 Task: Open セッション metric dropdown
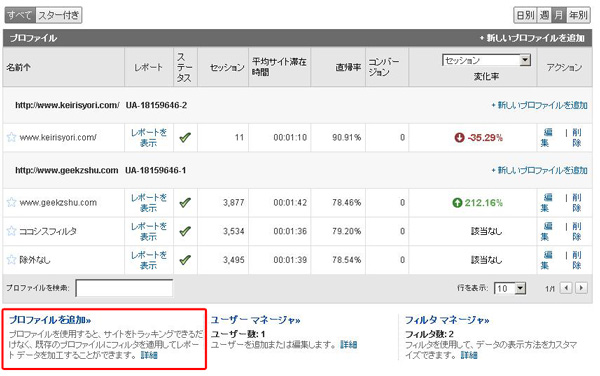click(486, 60)
